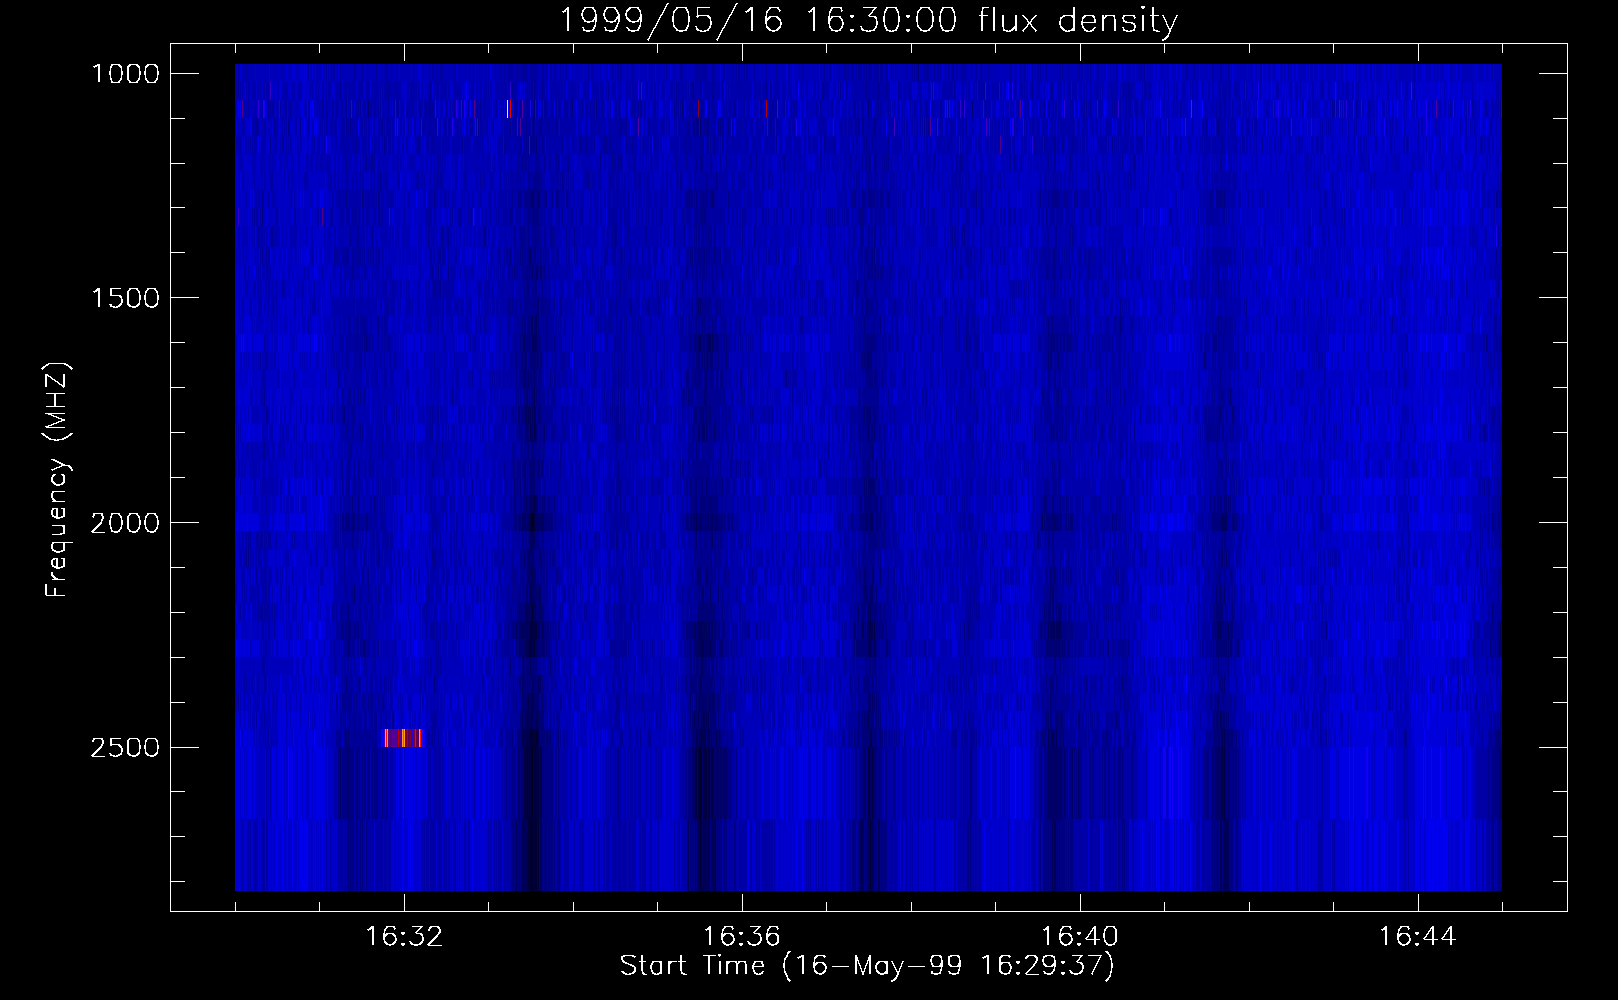Select the 1000 frequency axis label
Viewport: 1618px width, 1000px height.
[x=125, y=74]
